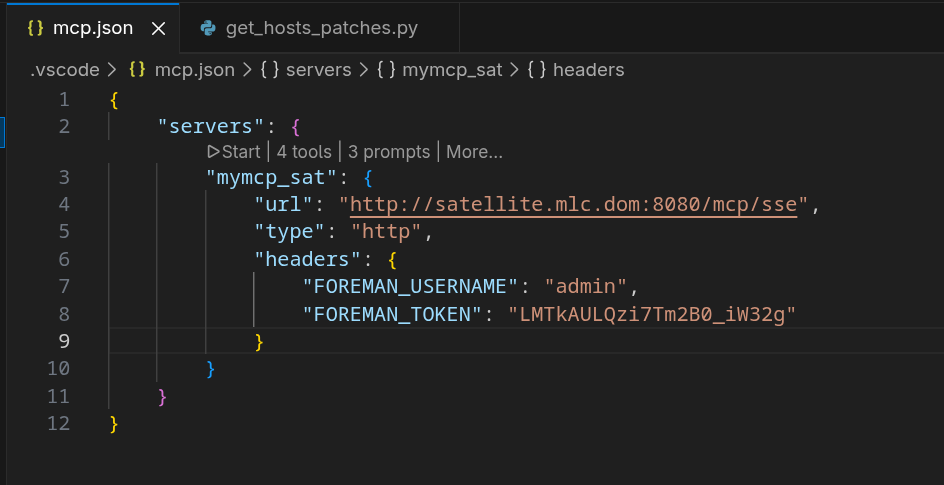Click the object icon before mymcp_sat in breadcrumb
The image size is (944, 485).
click(x=385, y=70)
